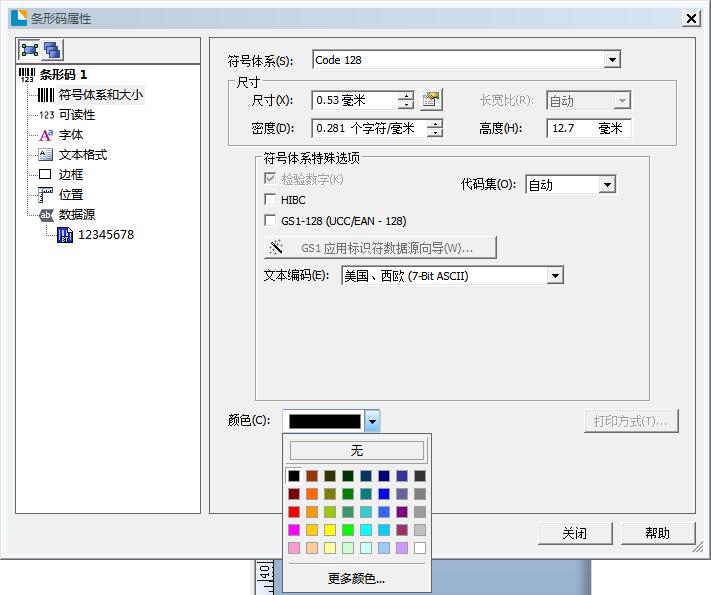711x595 pixels.
Task: Pick the black swatch in the palette
Action: point(294,476)
